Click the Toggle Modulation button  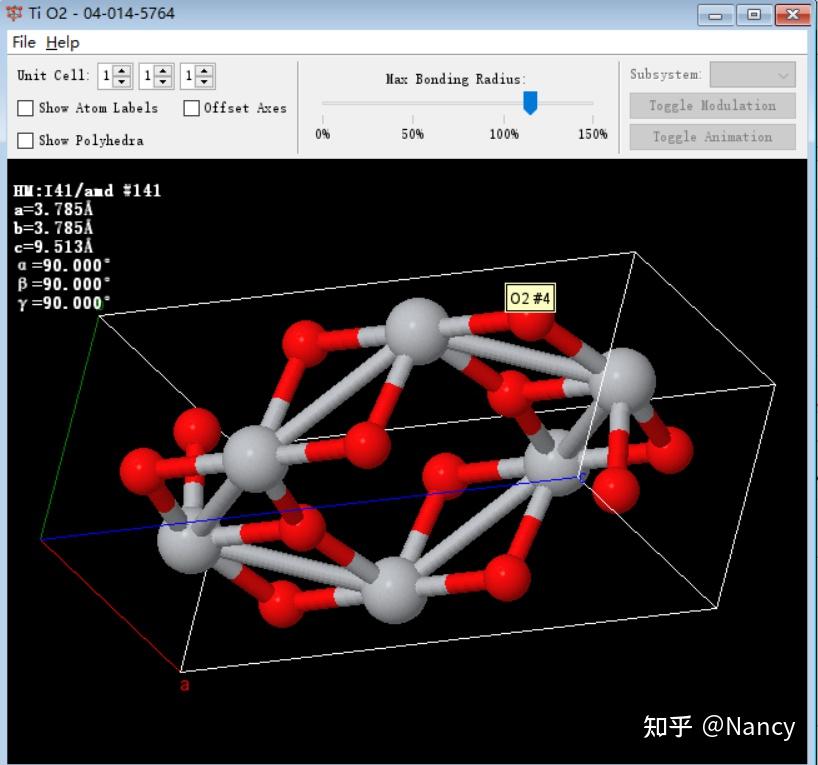point(712,105)
